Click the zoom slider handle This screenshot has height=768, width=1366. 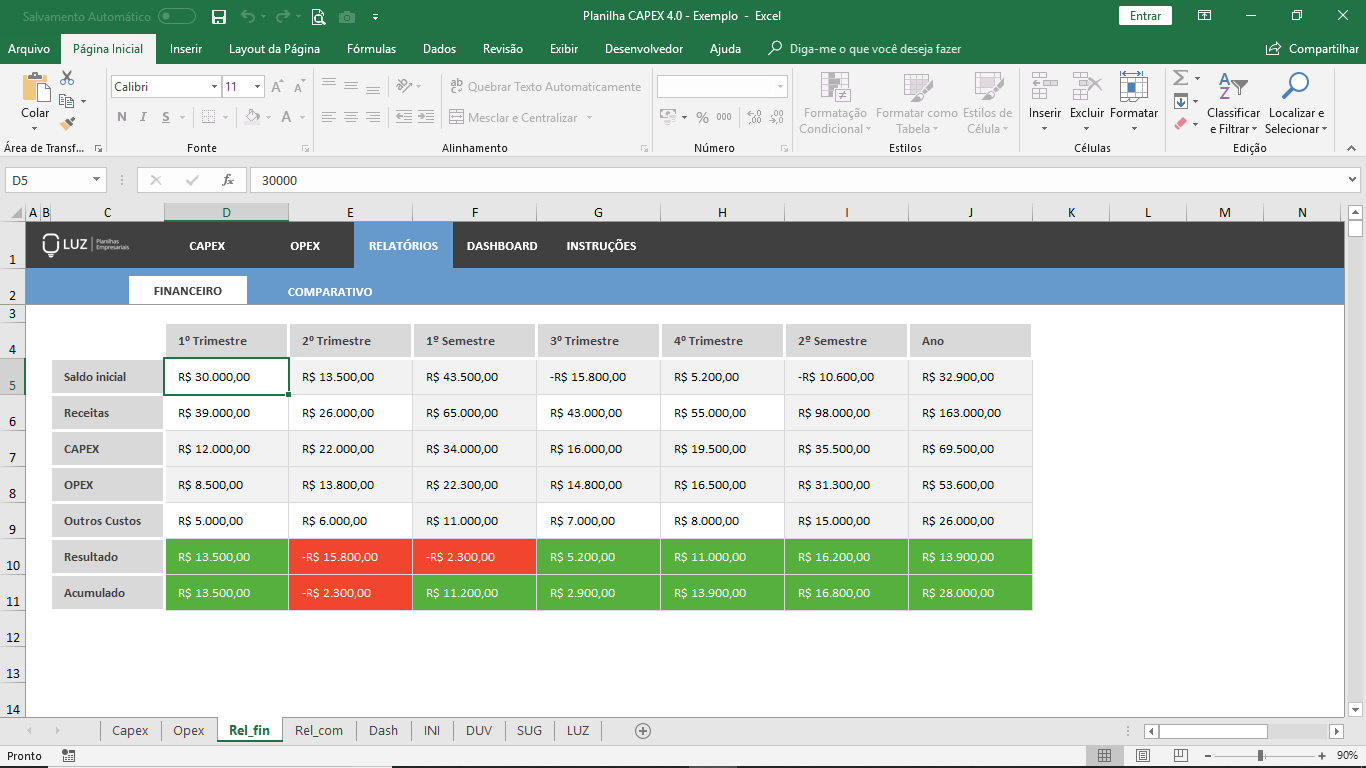point(1260,756)
